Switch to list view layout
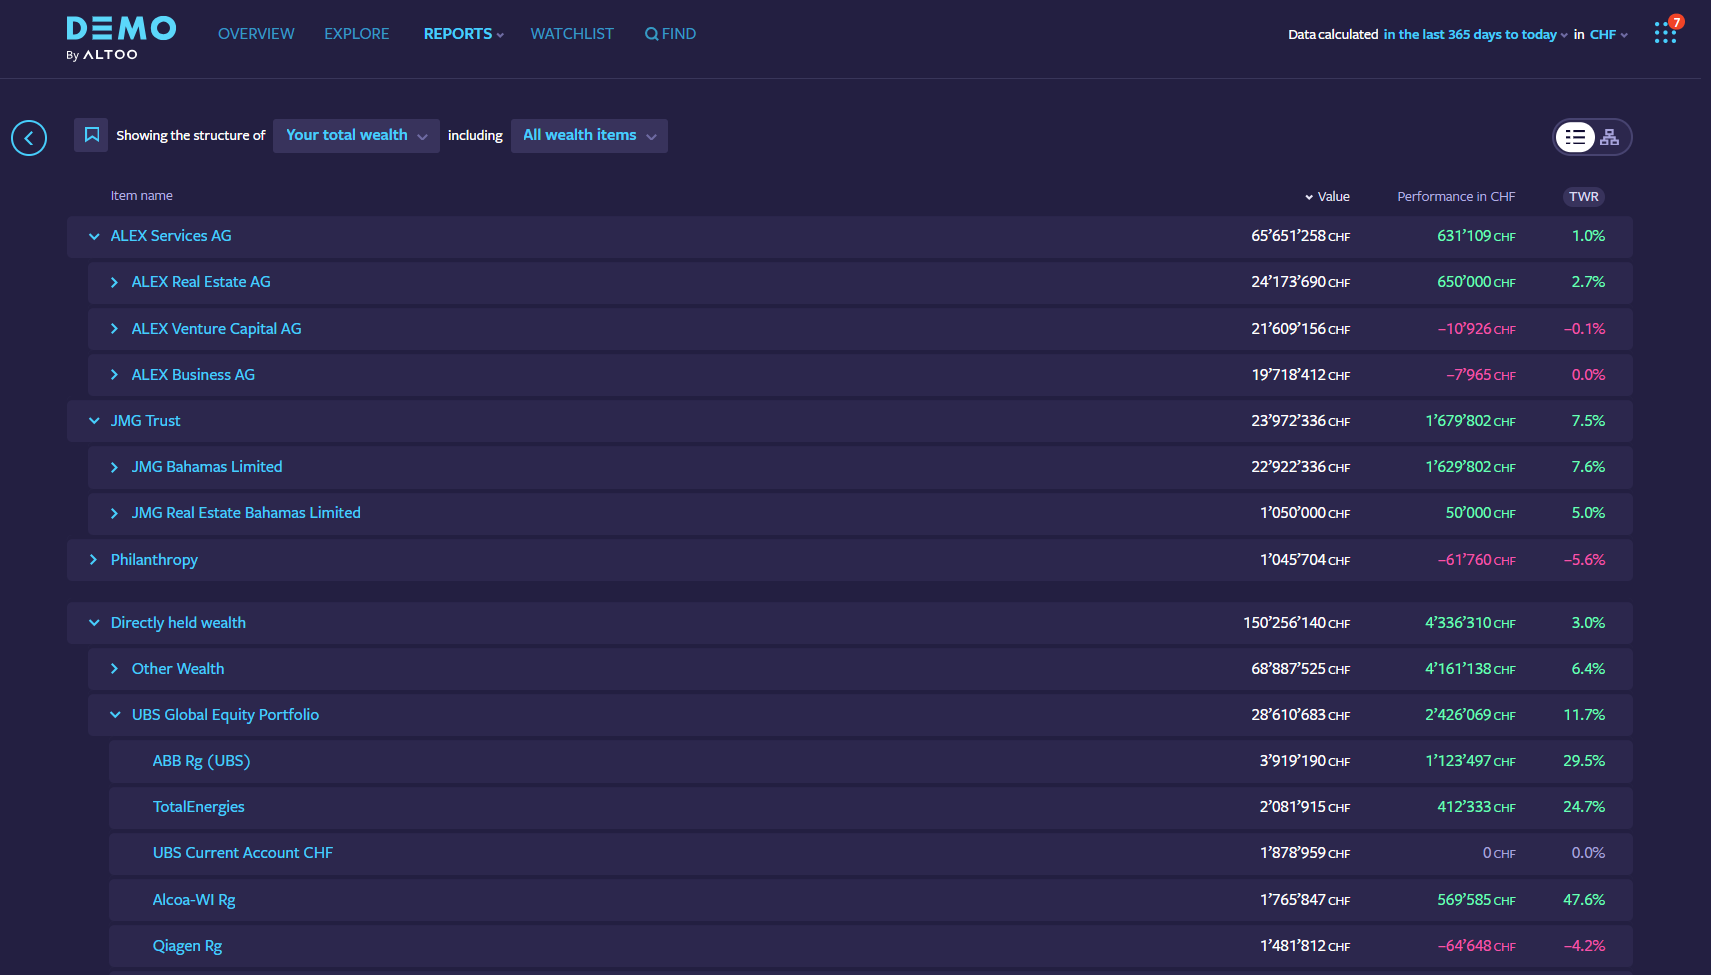Viewport: 1711px width, 975px height. pyautogui.click(x=1576, y=137)
